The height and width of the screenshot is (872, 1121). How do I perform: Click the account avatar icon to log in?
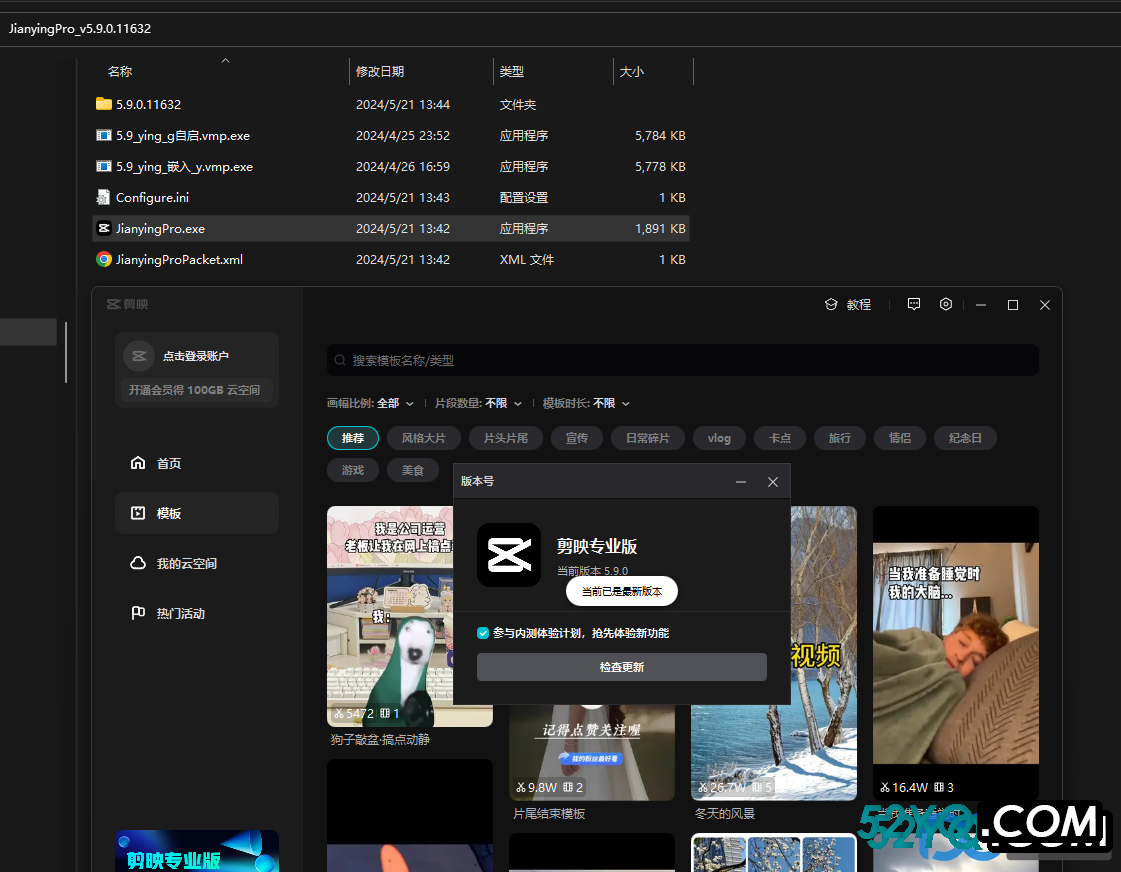[x=139, y=356]
